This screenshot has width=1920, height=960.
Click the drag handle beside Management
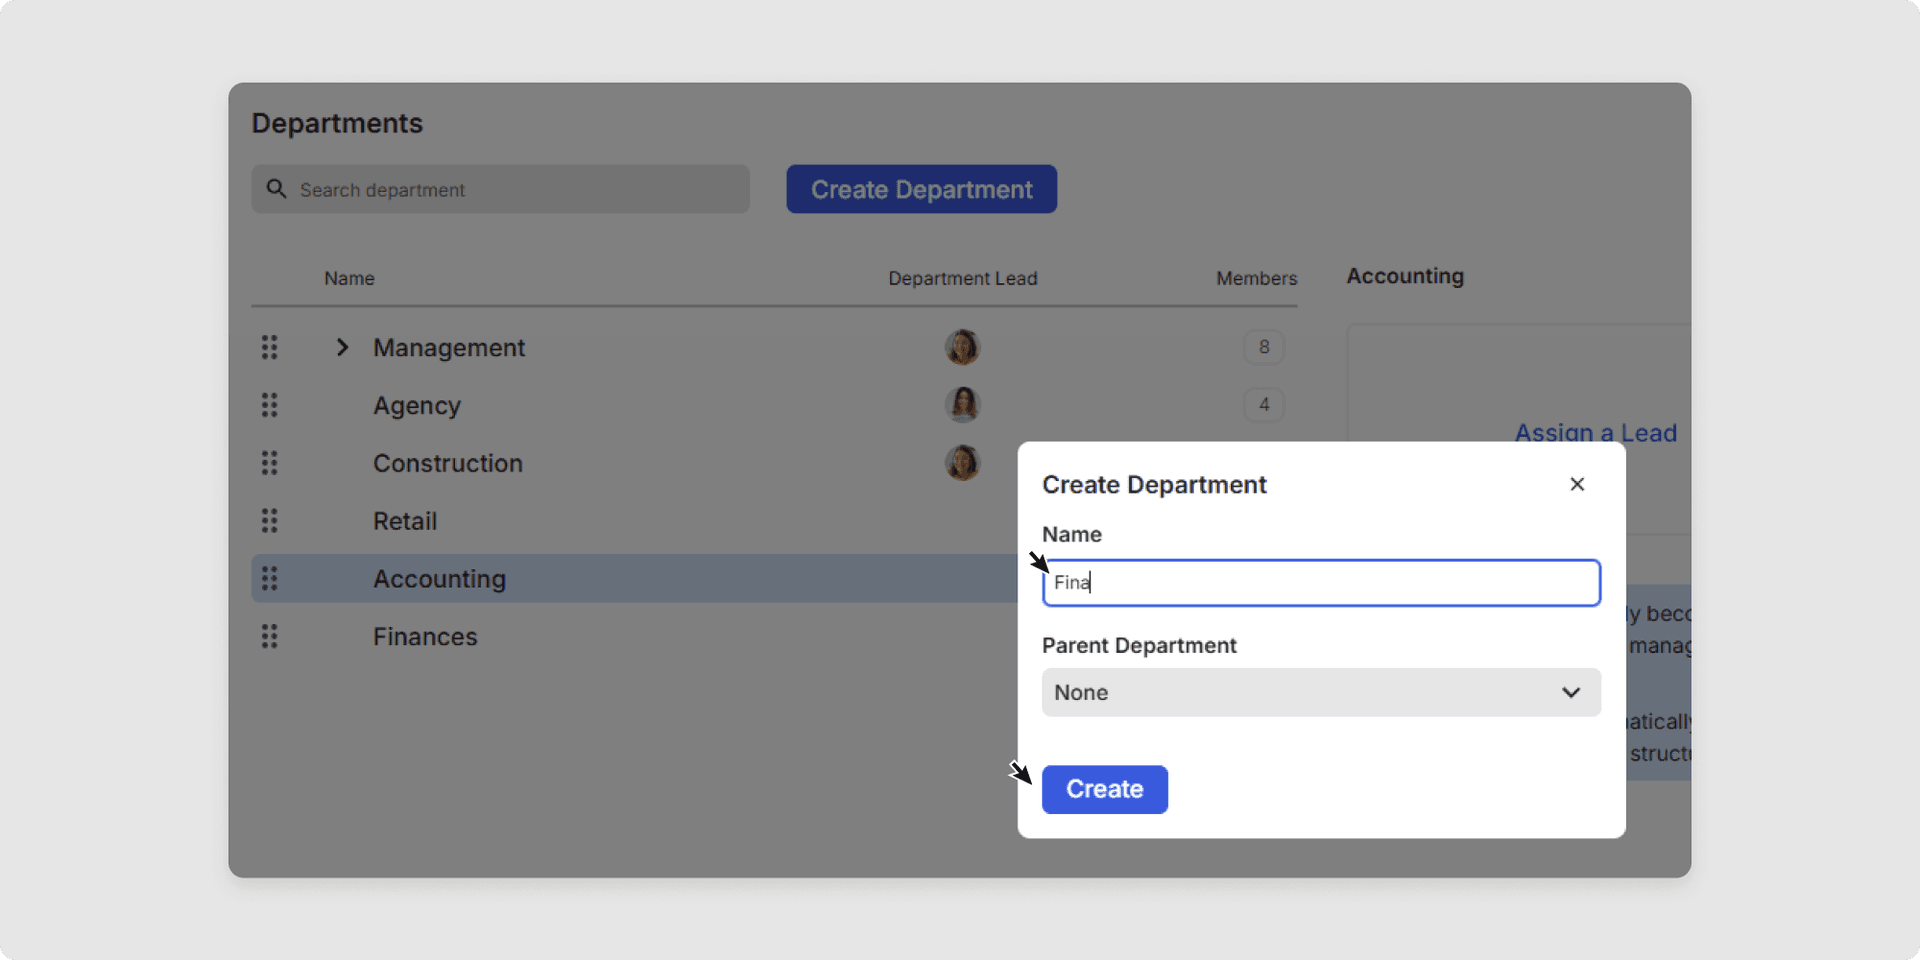pos(269,347)
